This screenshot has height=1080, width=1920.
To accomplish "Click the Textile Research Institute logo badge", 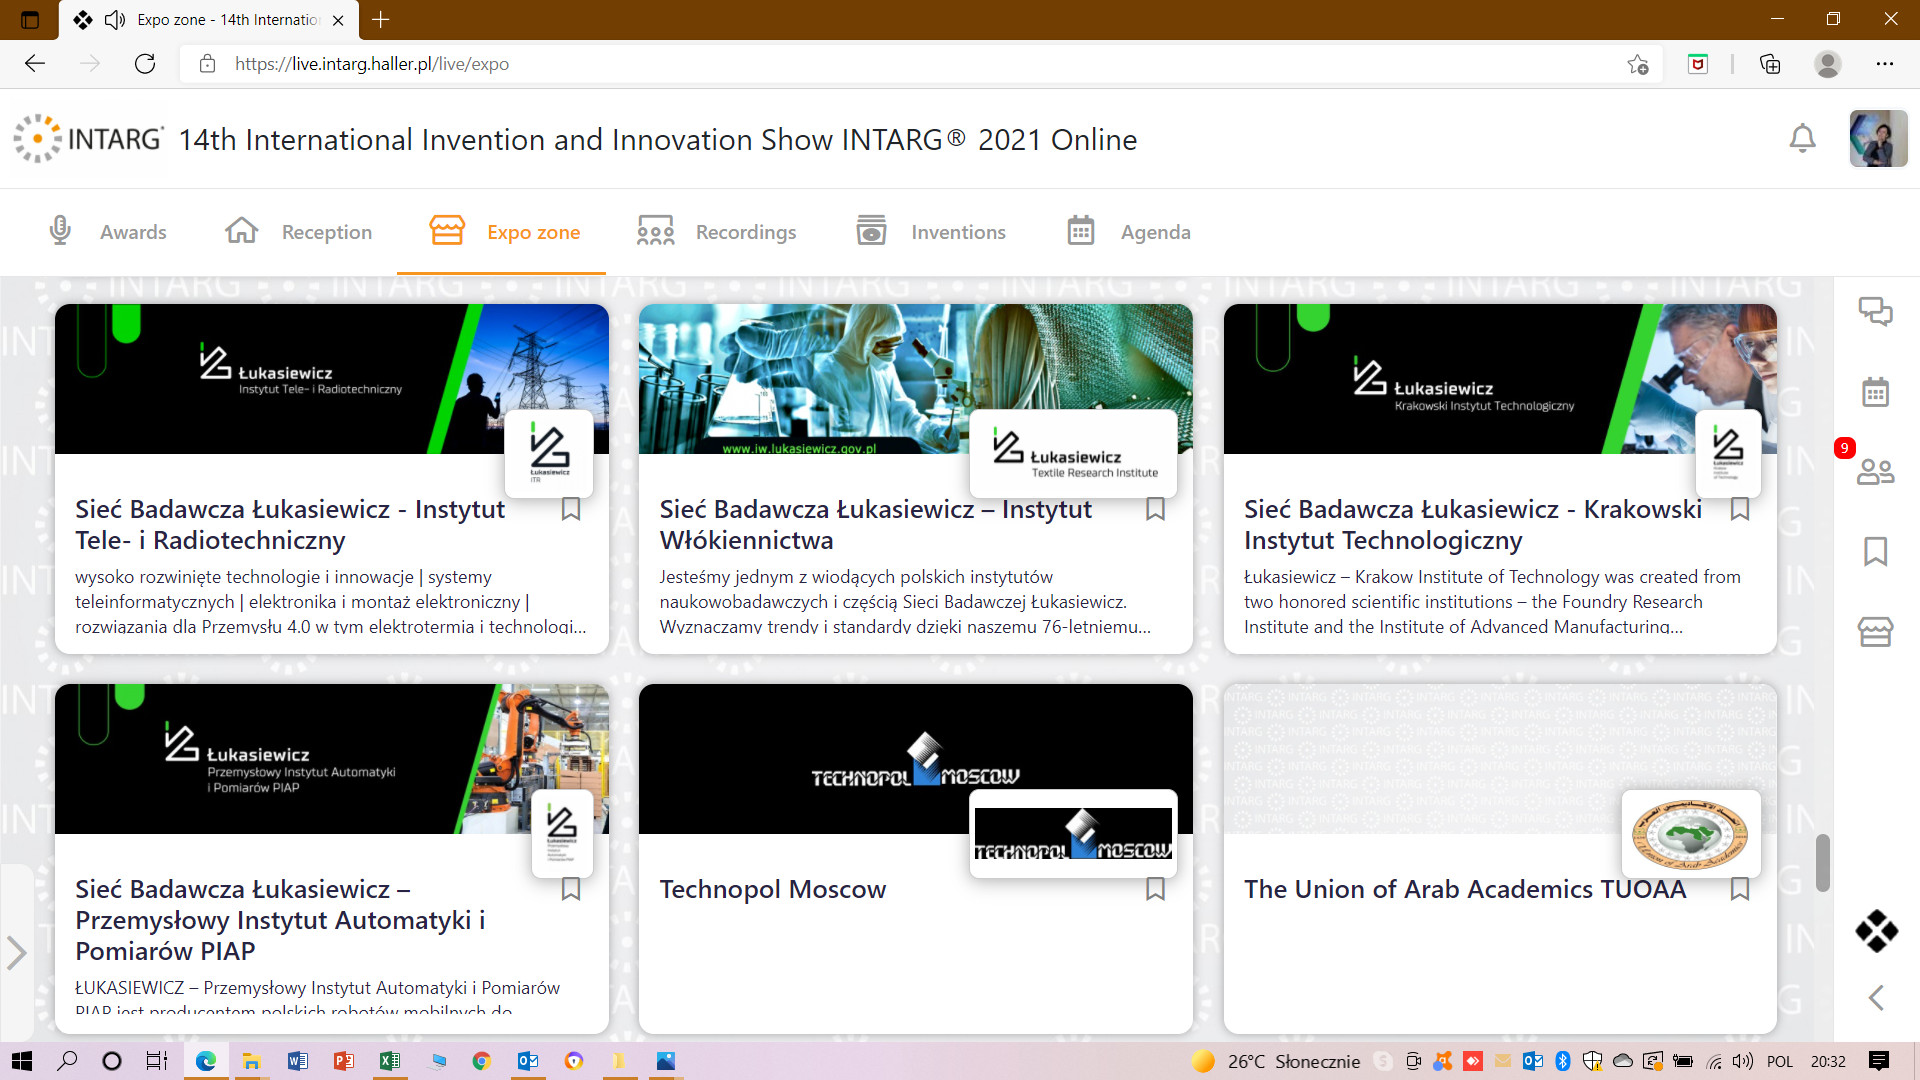I will pos(1073,454).
